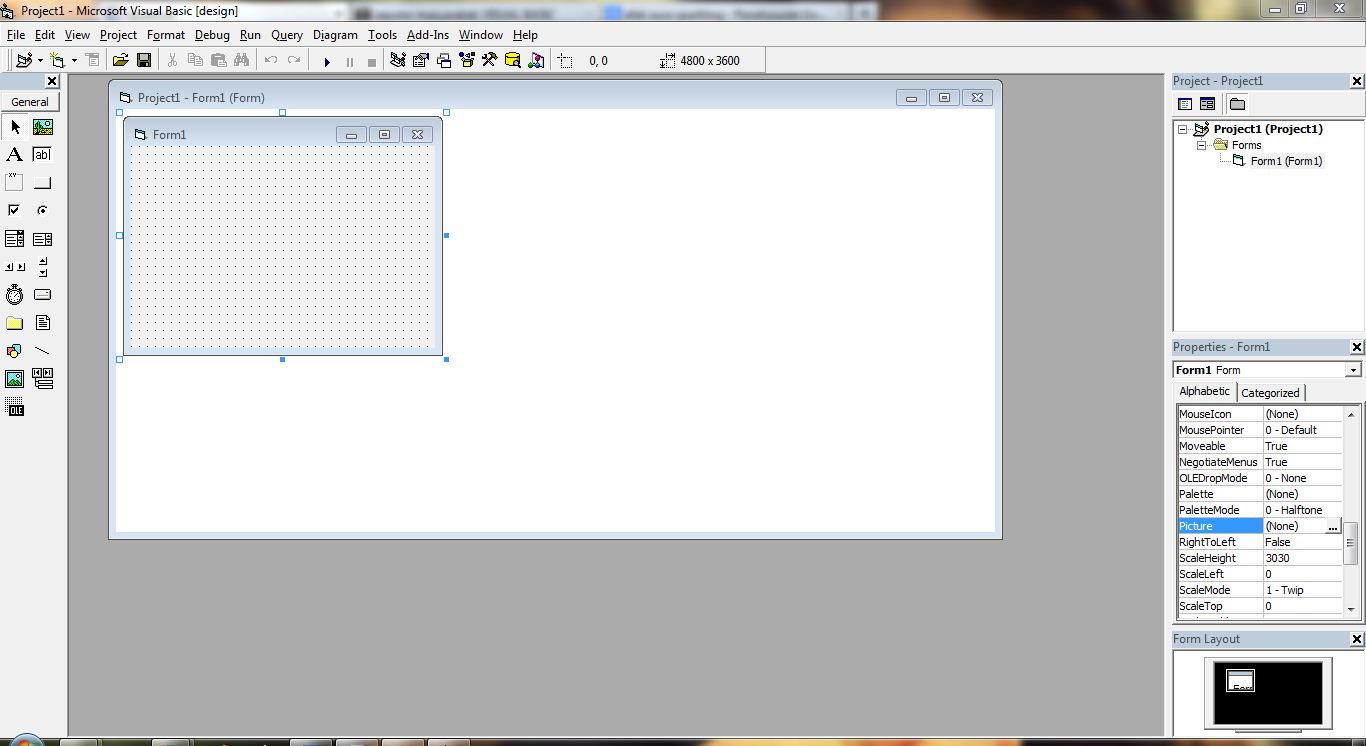Select the horizontal scrollbar control tool
Image resolution: width=1366 pixels, height=746 pixels.
click(15, 267)
